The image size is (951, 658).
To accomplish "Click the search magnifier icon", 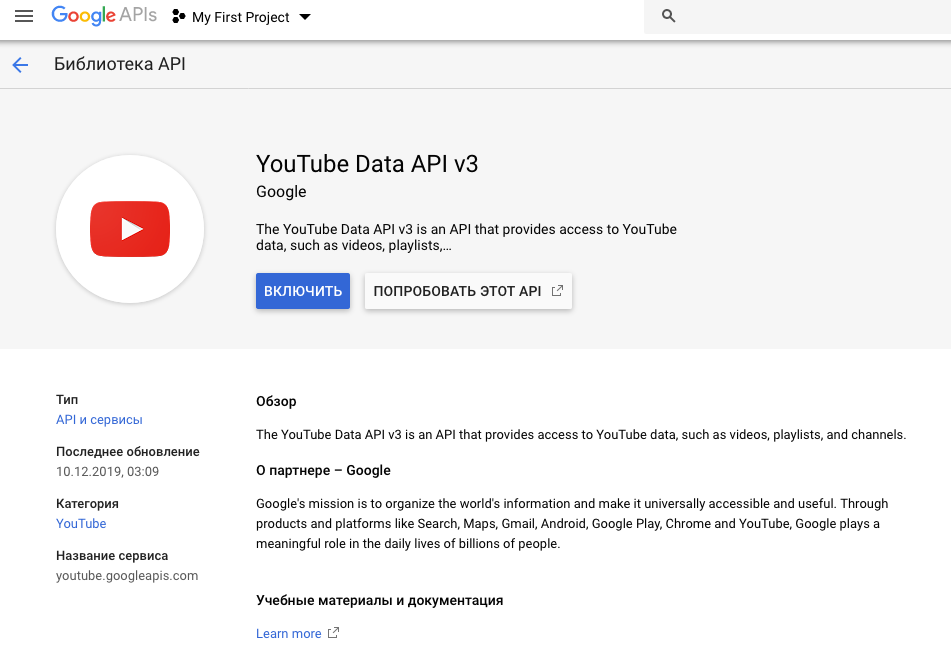I will click(x=668, y=16).
